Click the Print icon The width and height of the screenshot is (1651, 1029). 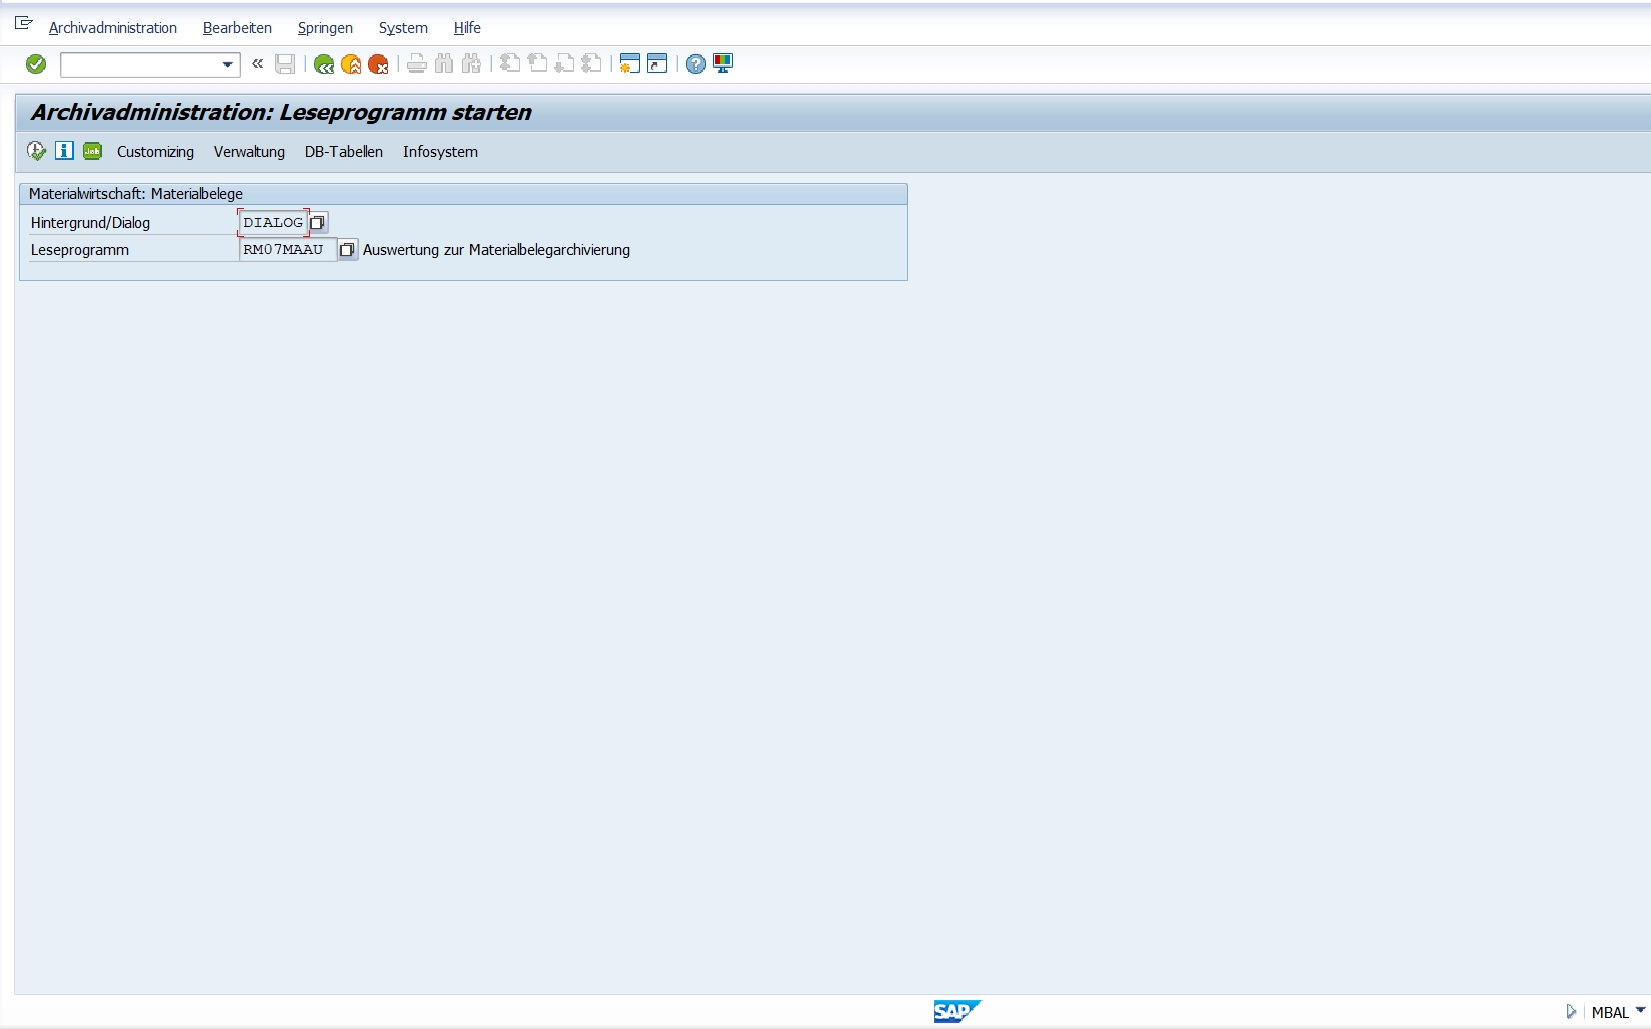(x=417, y=64)
